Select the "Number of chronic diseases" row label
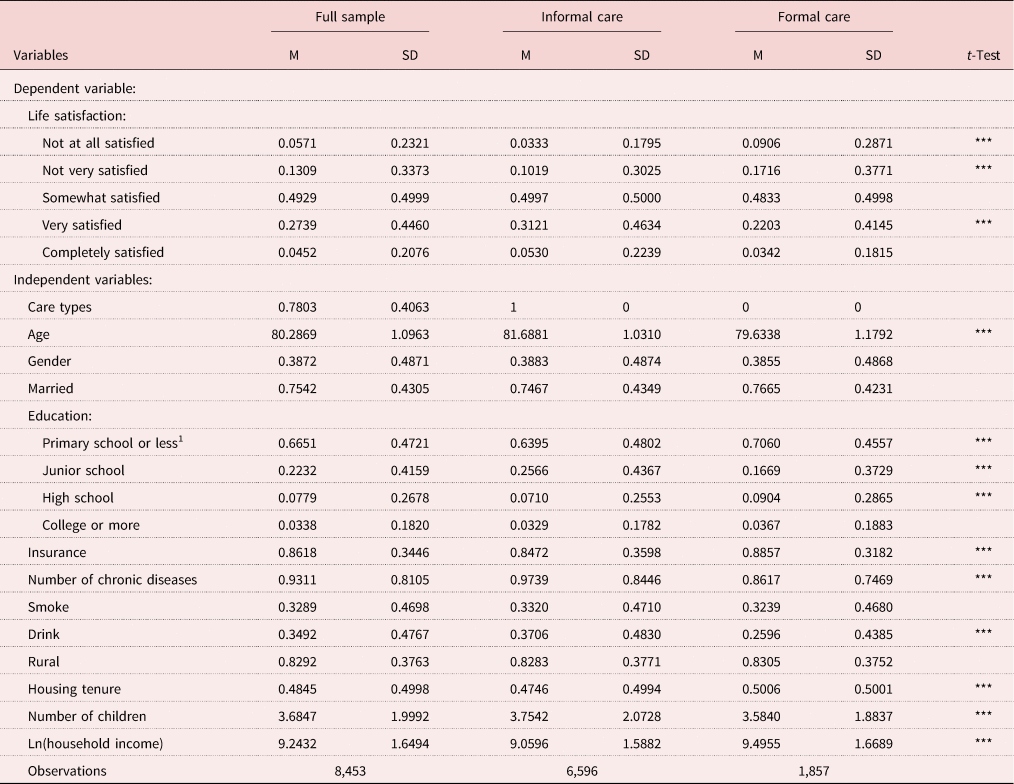Viewport: 1014px width, 784px height. click(x=112, y=580)
